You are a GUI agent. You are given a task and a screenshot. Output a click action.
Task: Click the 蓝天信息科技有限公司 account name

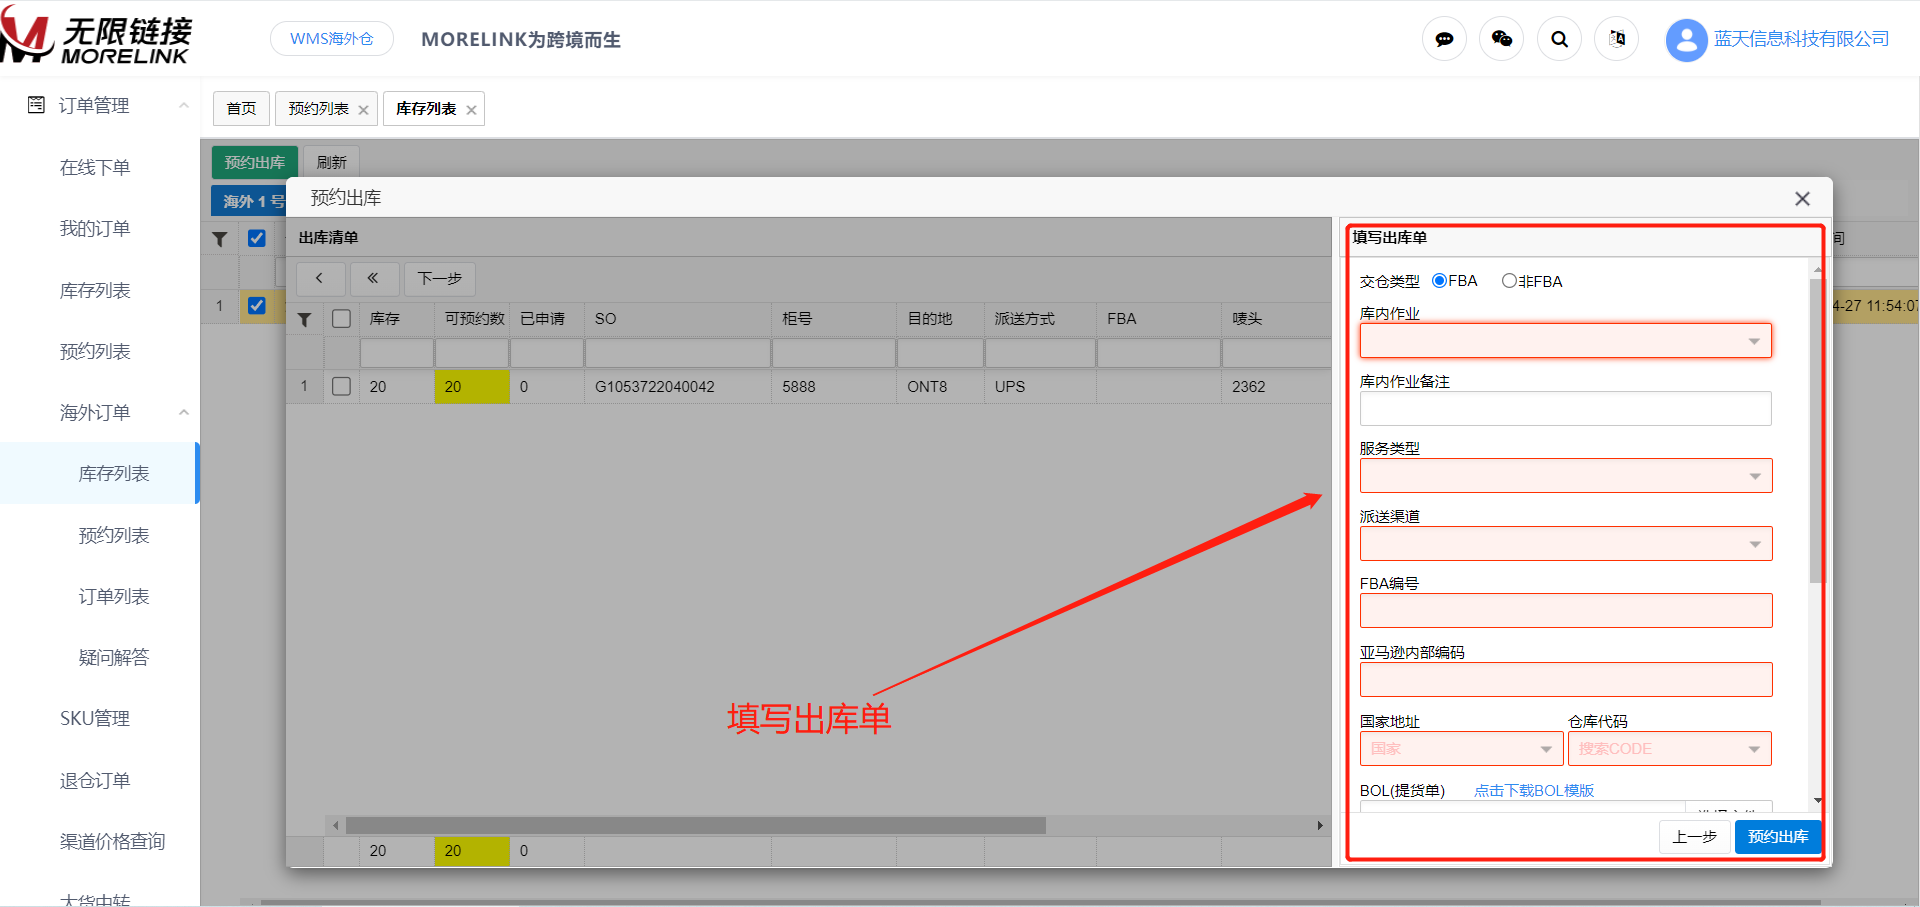pos(1802,39)
